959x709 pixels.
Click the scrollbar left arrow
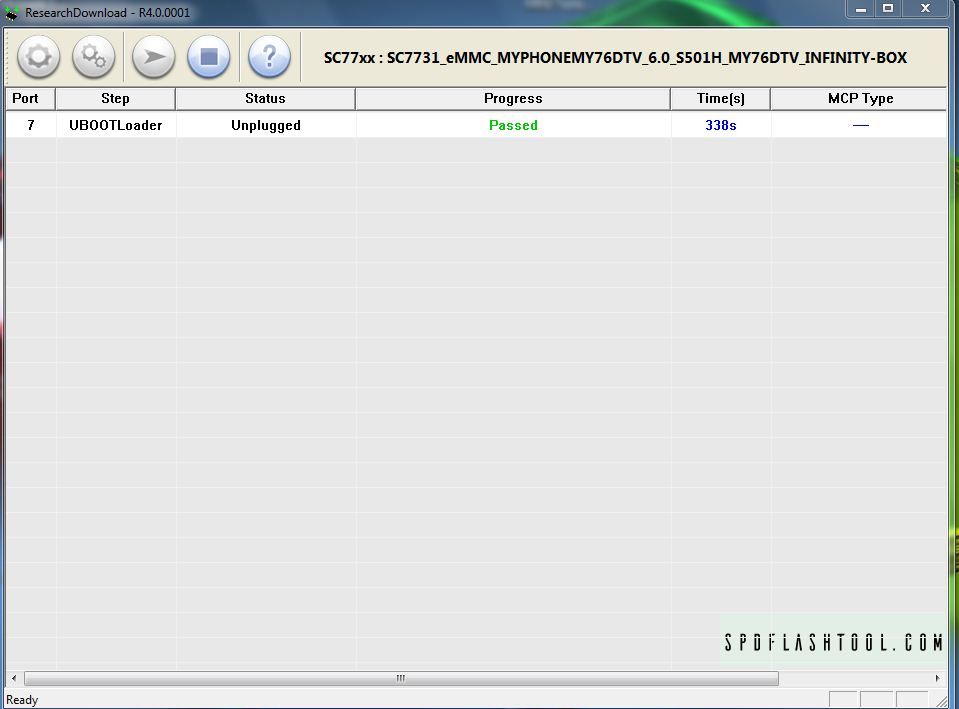tap(14, 678)
